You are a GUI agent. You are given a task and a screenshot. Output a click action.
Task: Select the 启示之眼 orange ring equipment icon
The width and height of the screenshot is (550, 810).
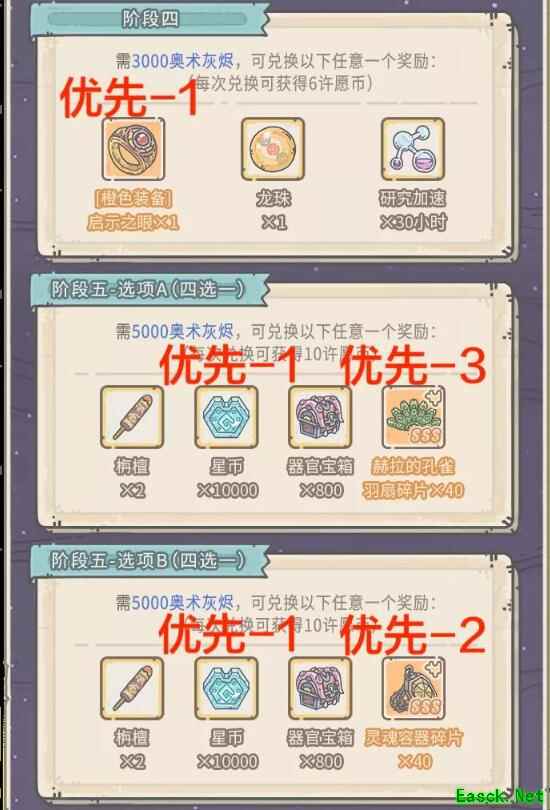[x=133, y=149]
